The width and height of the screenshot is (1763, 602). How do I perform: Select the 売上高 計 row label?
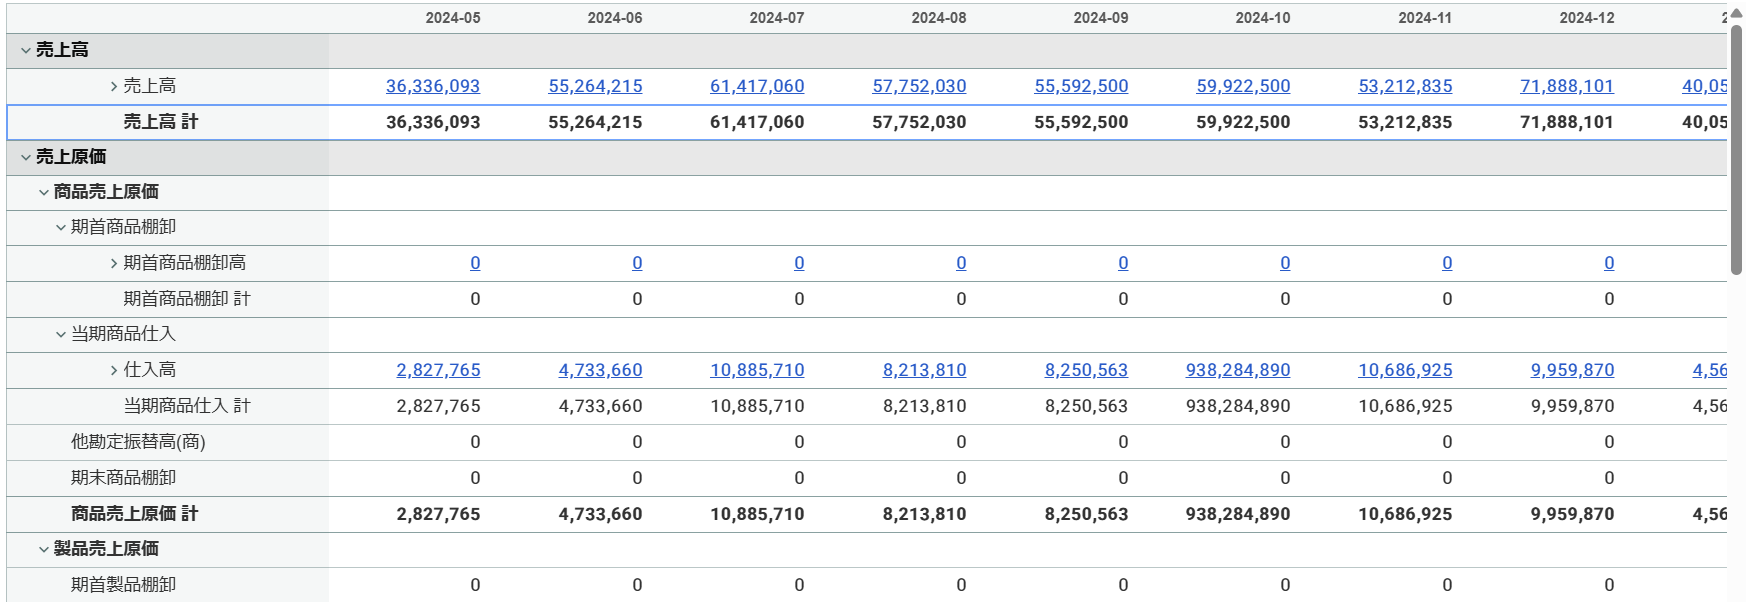pos(160,122)
